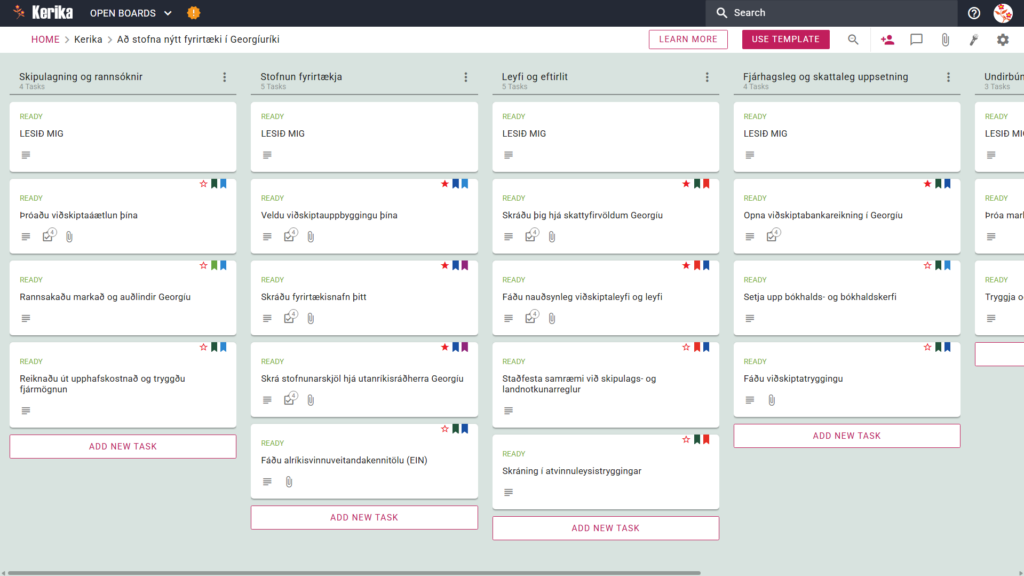This screenshot has height=576, width=1024.
Task: Open board search magnifier icon
Action: [853, 40]
